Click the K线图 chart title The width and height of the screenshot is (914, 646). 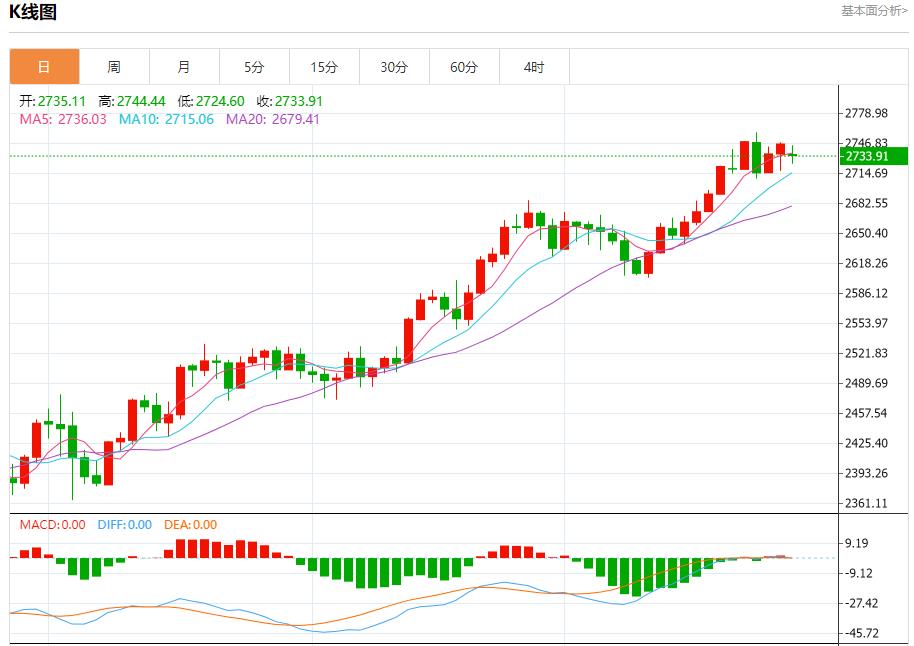33,12
